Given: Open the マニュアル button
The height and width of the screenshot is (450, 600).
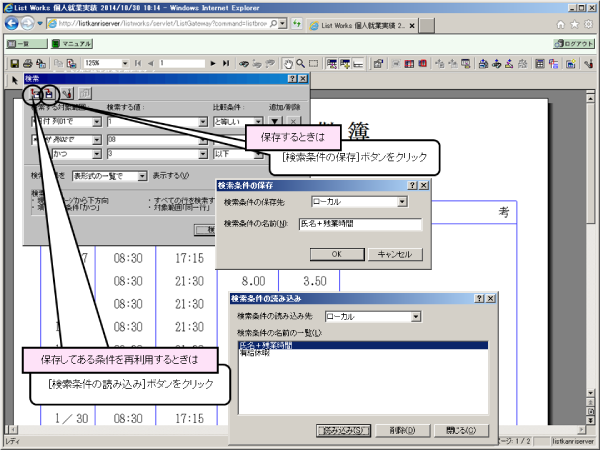Looking at the screenshot, I should tap(72, 44).
